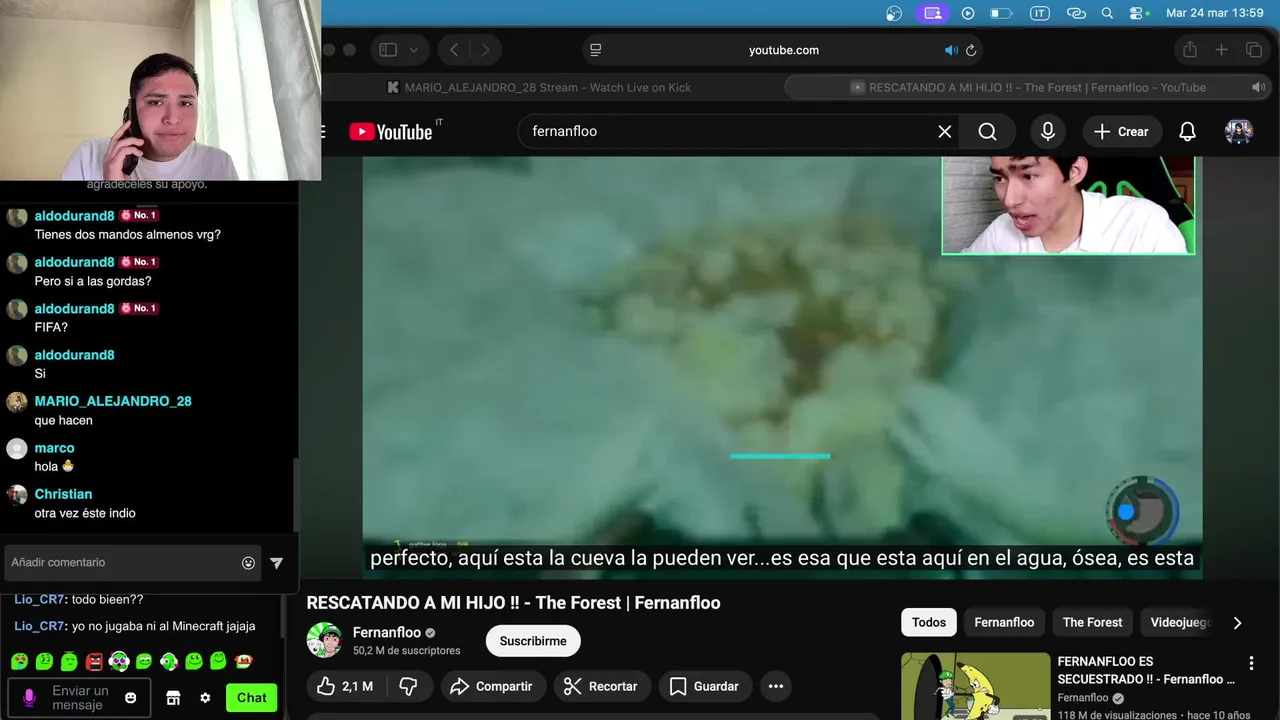The width and height of the screenshot is (1280, 720).
Task: Open Fernanfloo channel avatar
Action: point(324,641)
